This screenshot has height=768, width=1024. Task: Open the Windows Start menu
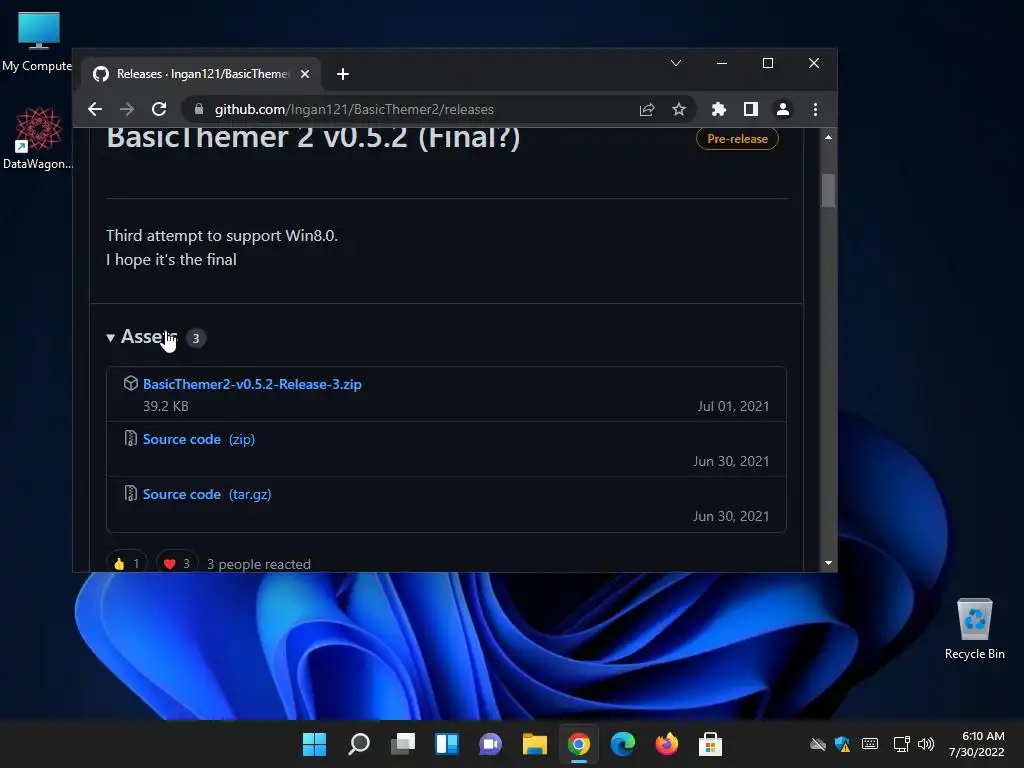(x=314, y=744)
